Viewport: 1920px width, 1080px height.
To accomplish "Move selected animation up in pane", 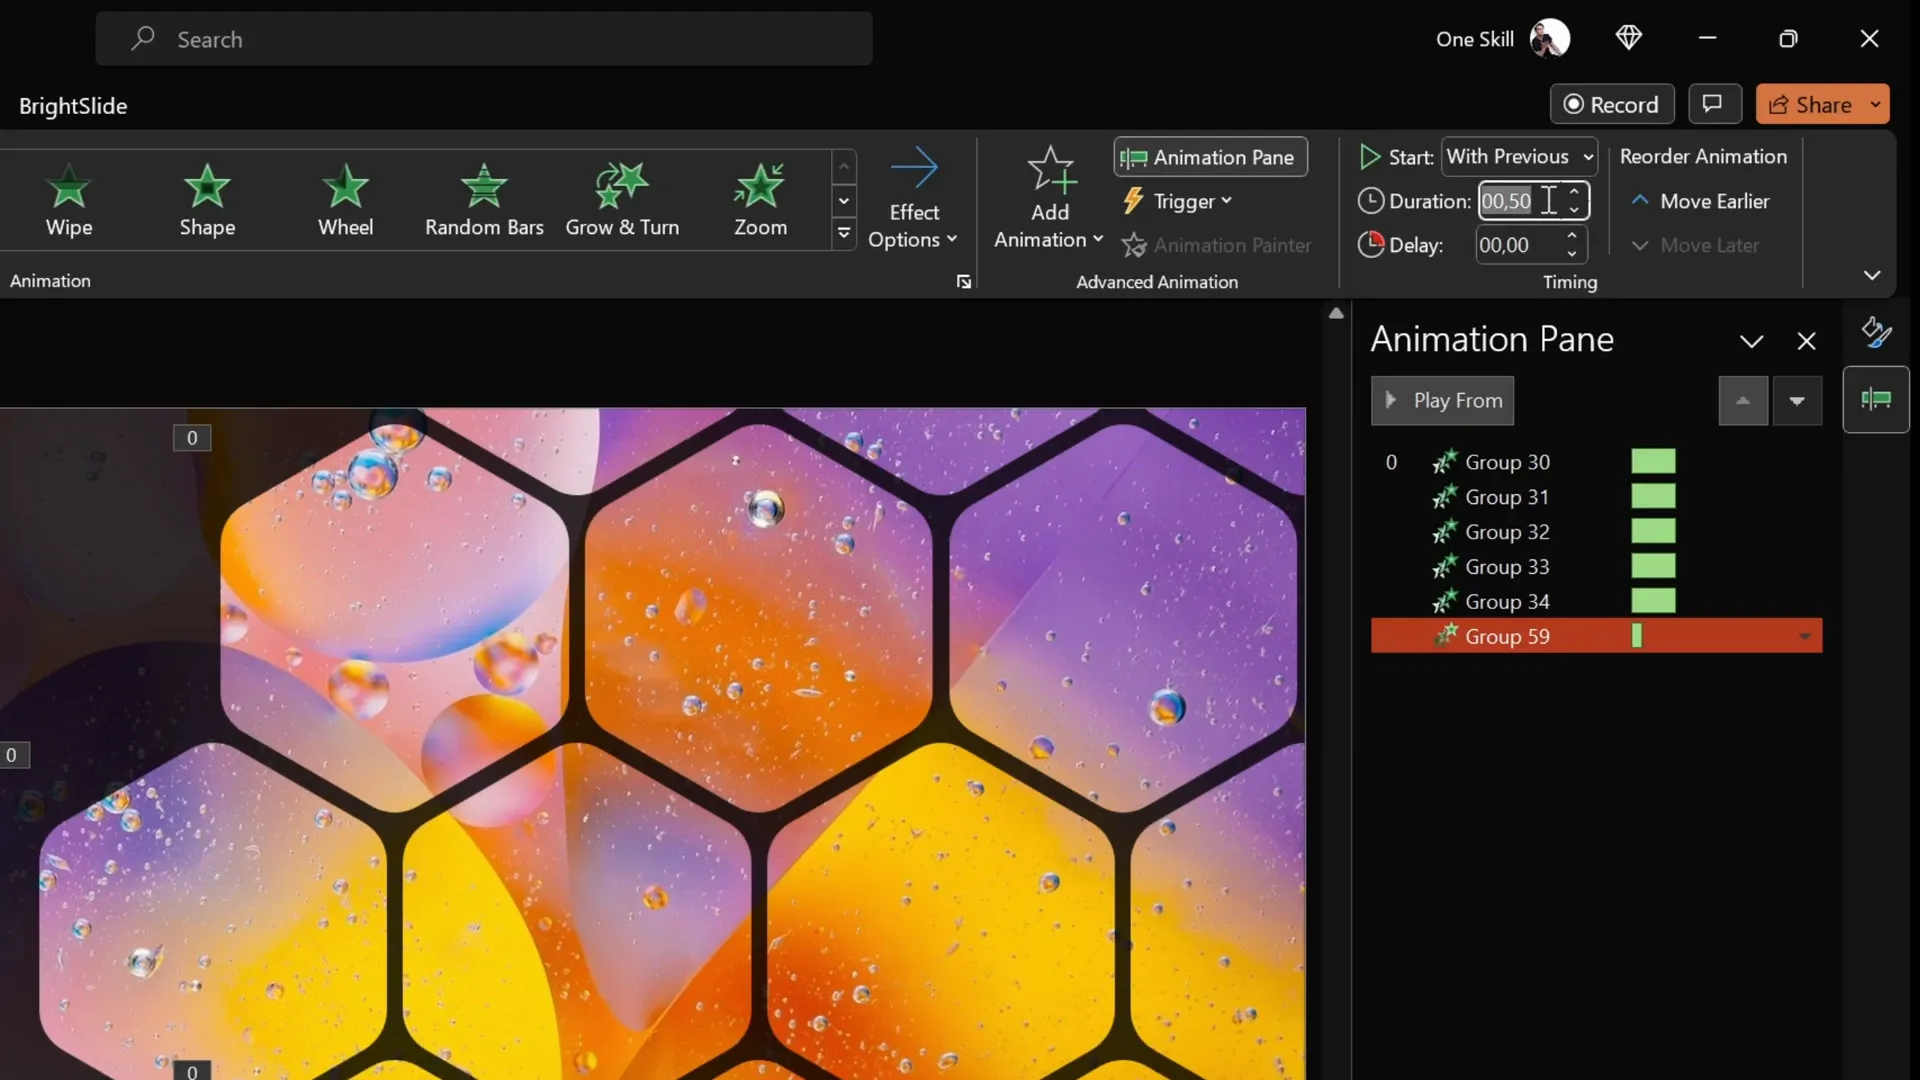I will (1743, 401).
